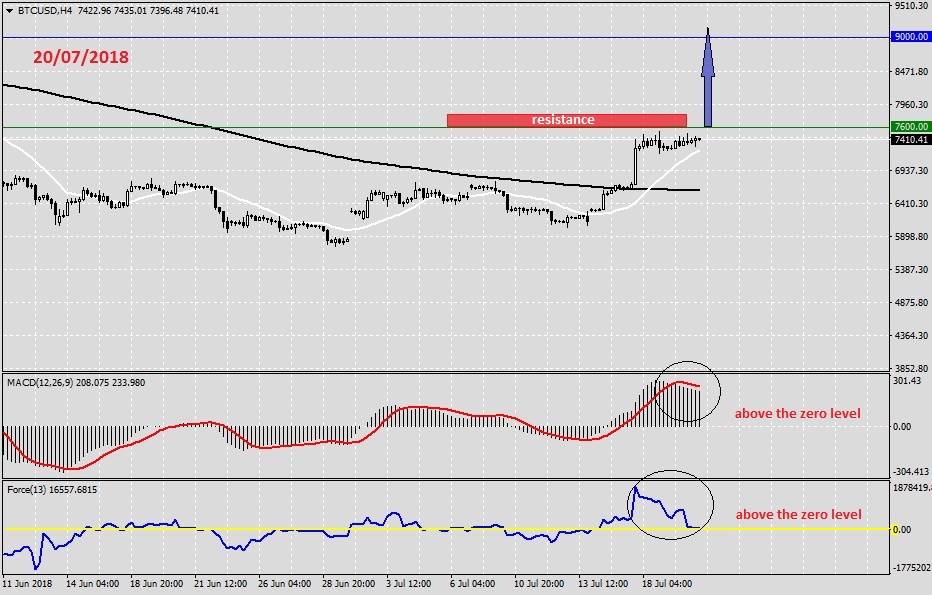Viewport: 932px width, 595px height.
Task: Click the 11 Jun 2018 time axis label
Action: tap(28, 582)
